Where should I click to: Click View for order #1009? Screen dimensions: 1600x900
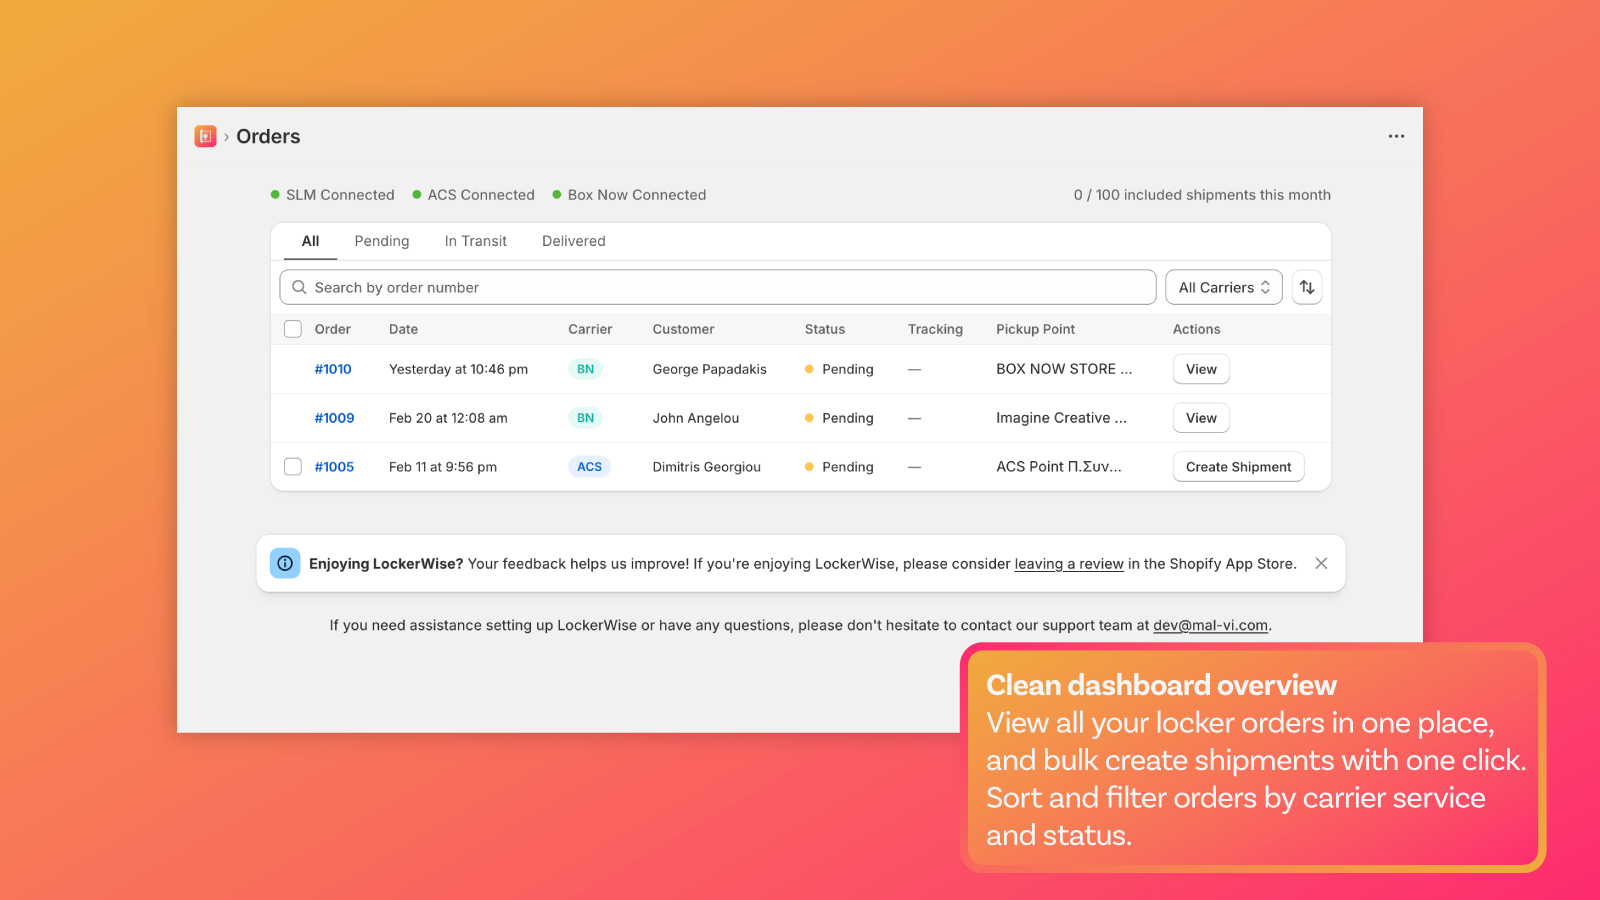[x=1201, y=418]
